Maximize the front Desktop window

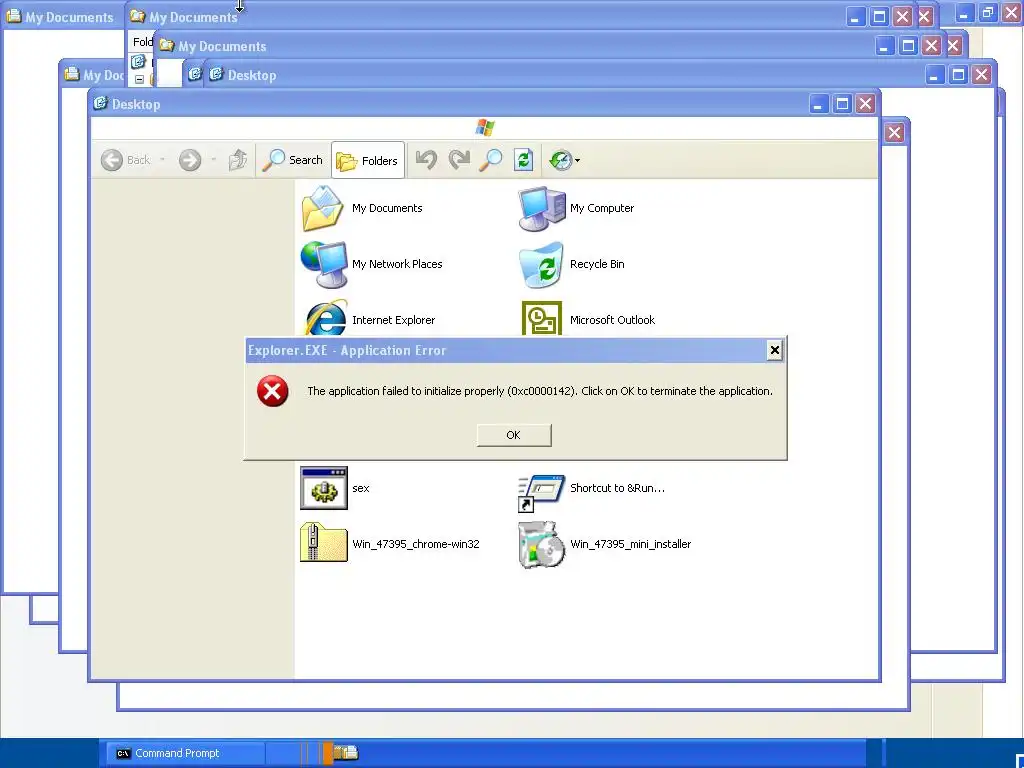coord(842,103)
